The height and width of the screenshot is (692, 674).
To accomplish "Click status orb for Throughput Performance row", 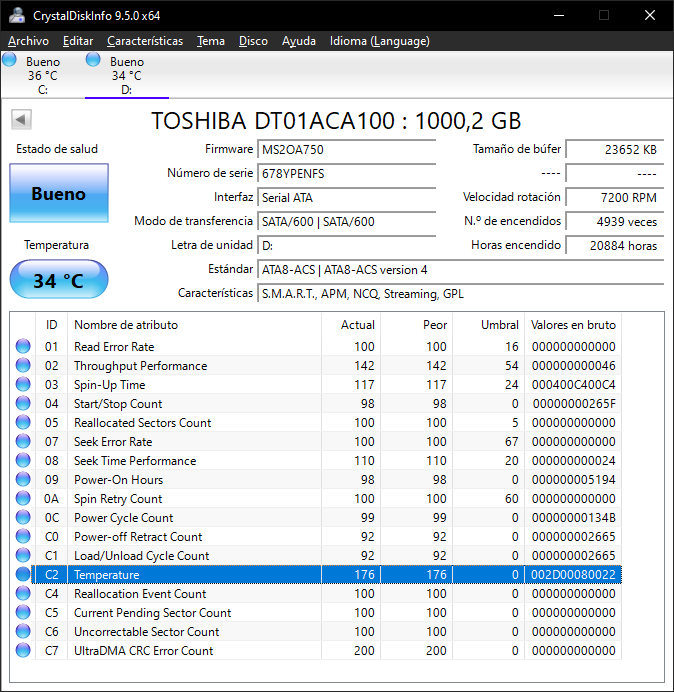I will (23, 365).
